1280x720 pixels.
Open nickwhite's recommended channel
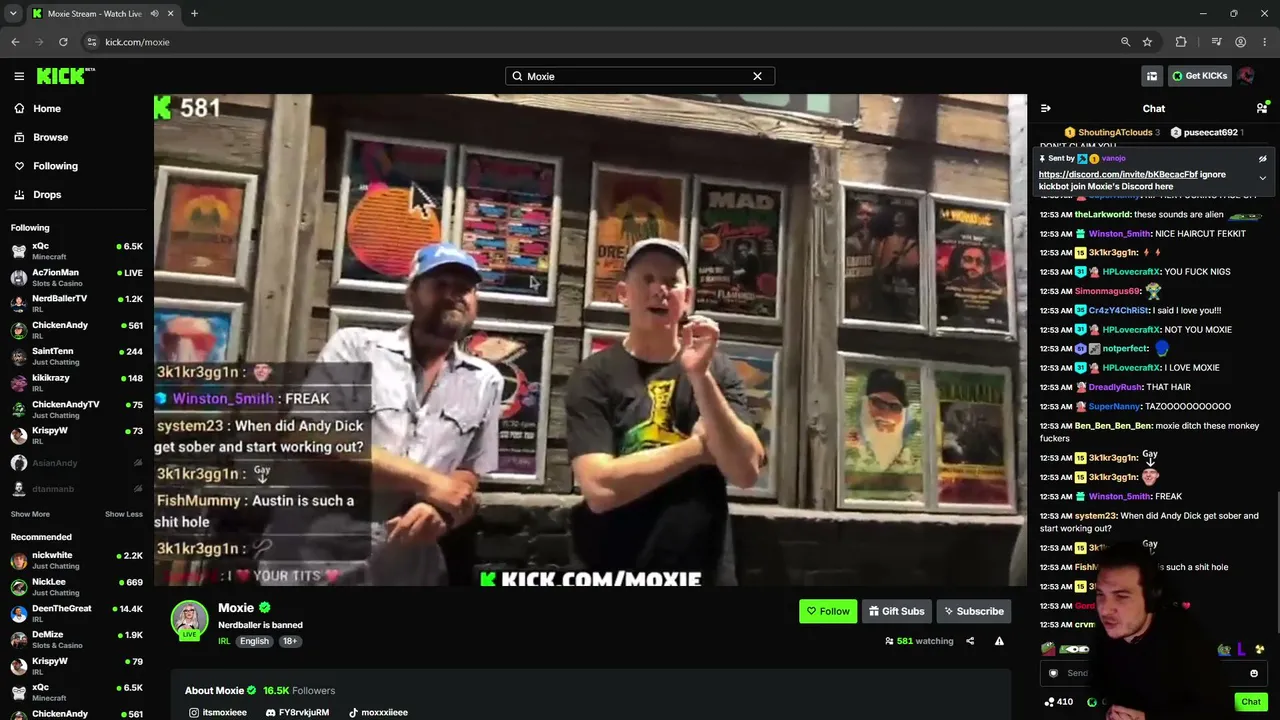tap(75, 560)
